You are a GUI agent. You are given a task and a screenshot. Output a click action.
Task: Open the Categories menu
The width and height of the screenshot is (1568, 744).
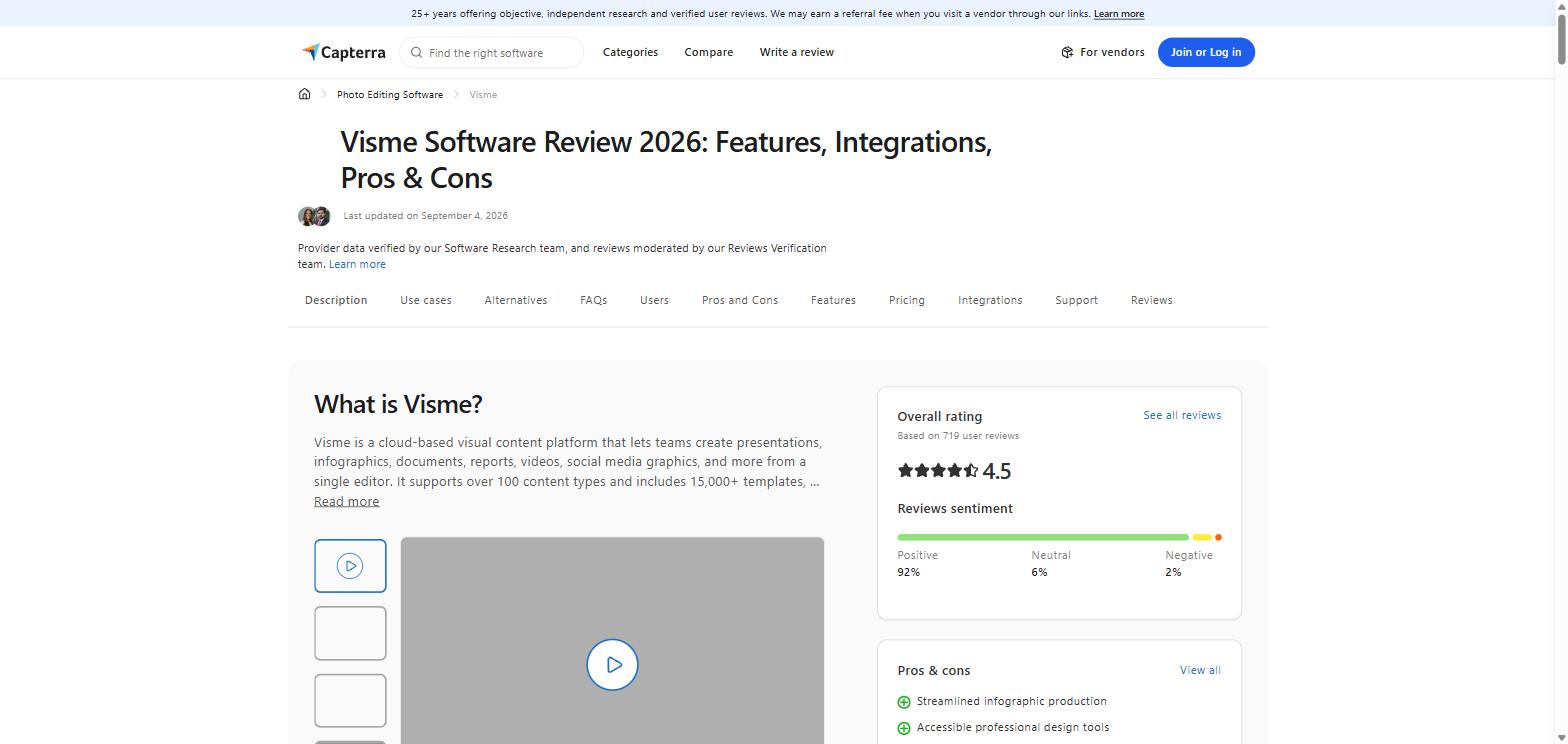point(630,52)
